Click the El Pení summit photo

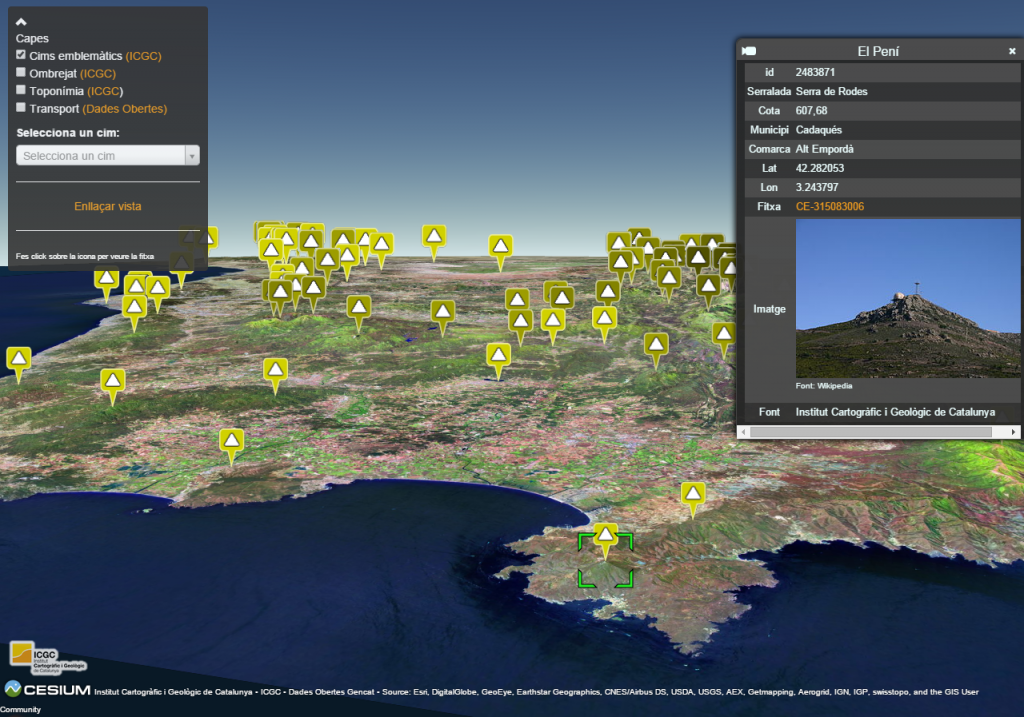pos(908,298)
